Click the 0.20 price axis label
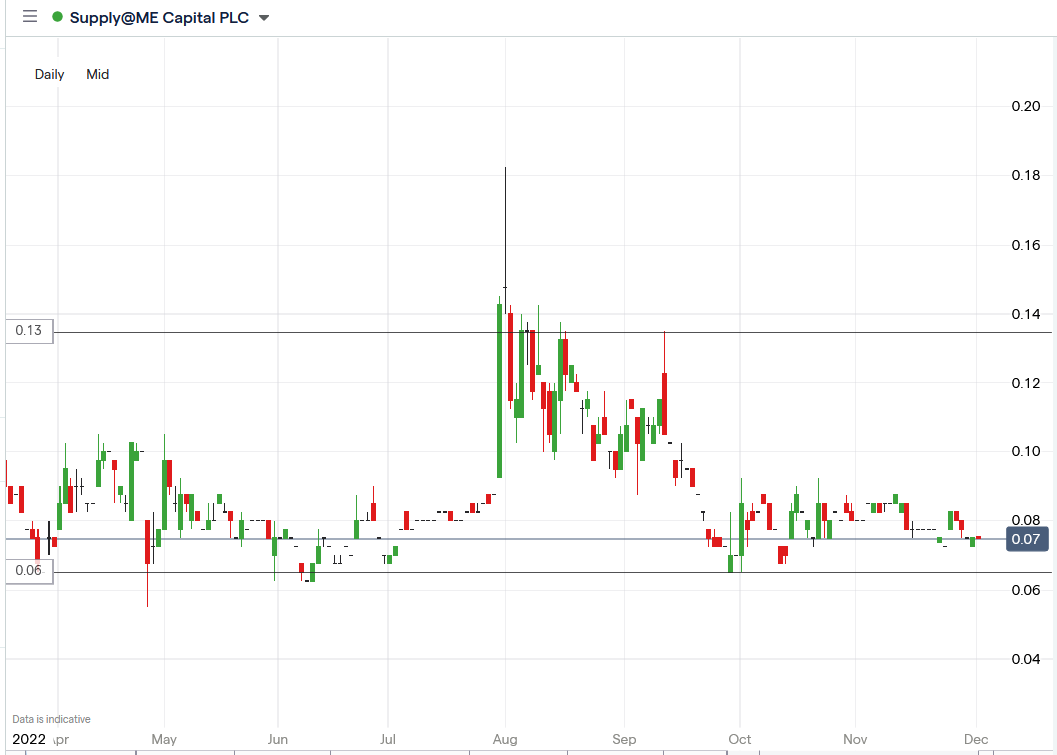 click(1026, 106)
